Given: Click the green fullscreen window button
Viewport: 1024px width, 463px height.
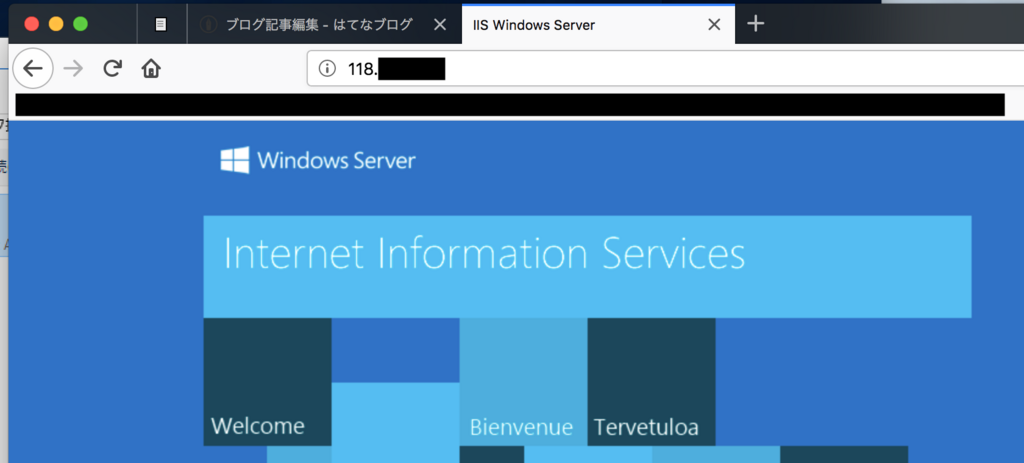Looking at the screenshot, I should [80, 25].
